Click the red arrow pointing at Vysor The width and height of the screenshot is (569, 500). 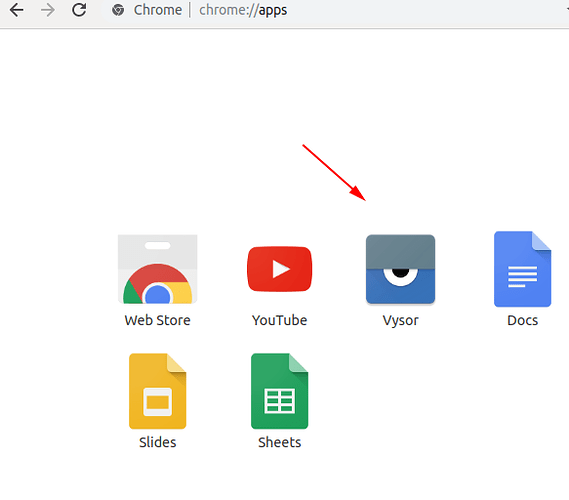[x=334, y=172]
